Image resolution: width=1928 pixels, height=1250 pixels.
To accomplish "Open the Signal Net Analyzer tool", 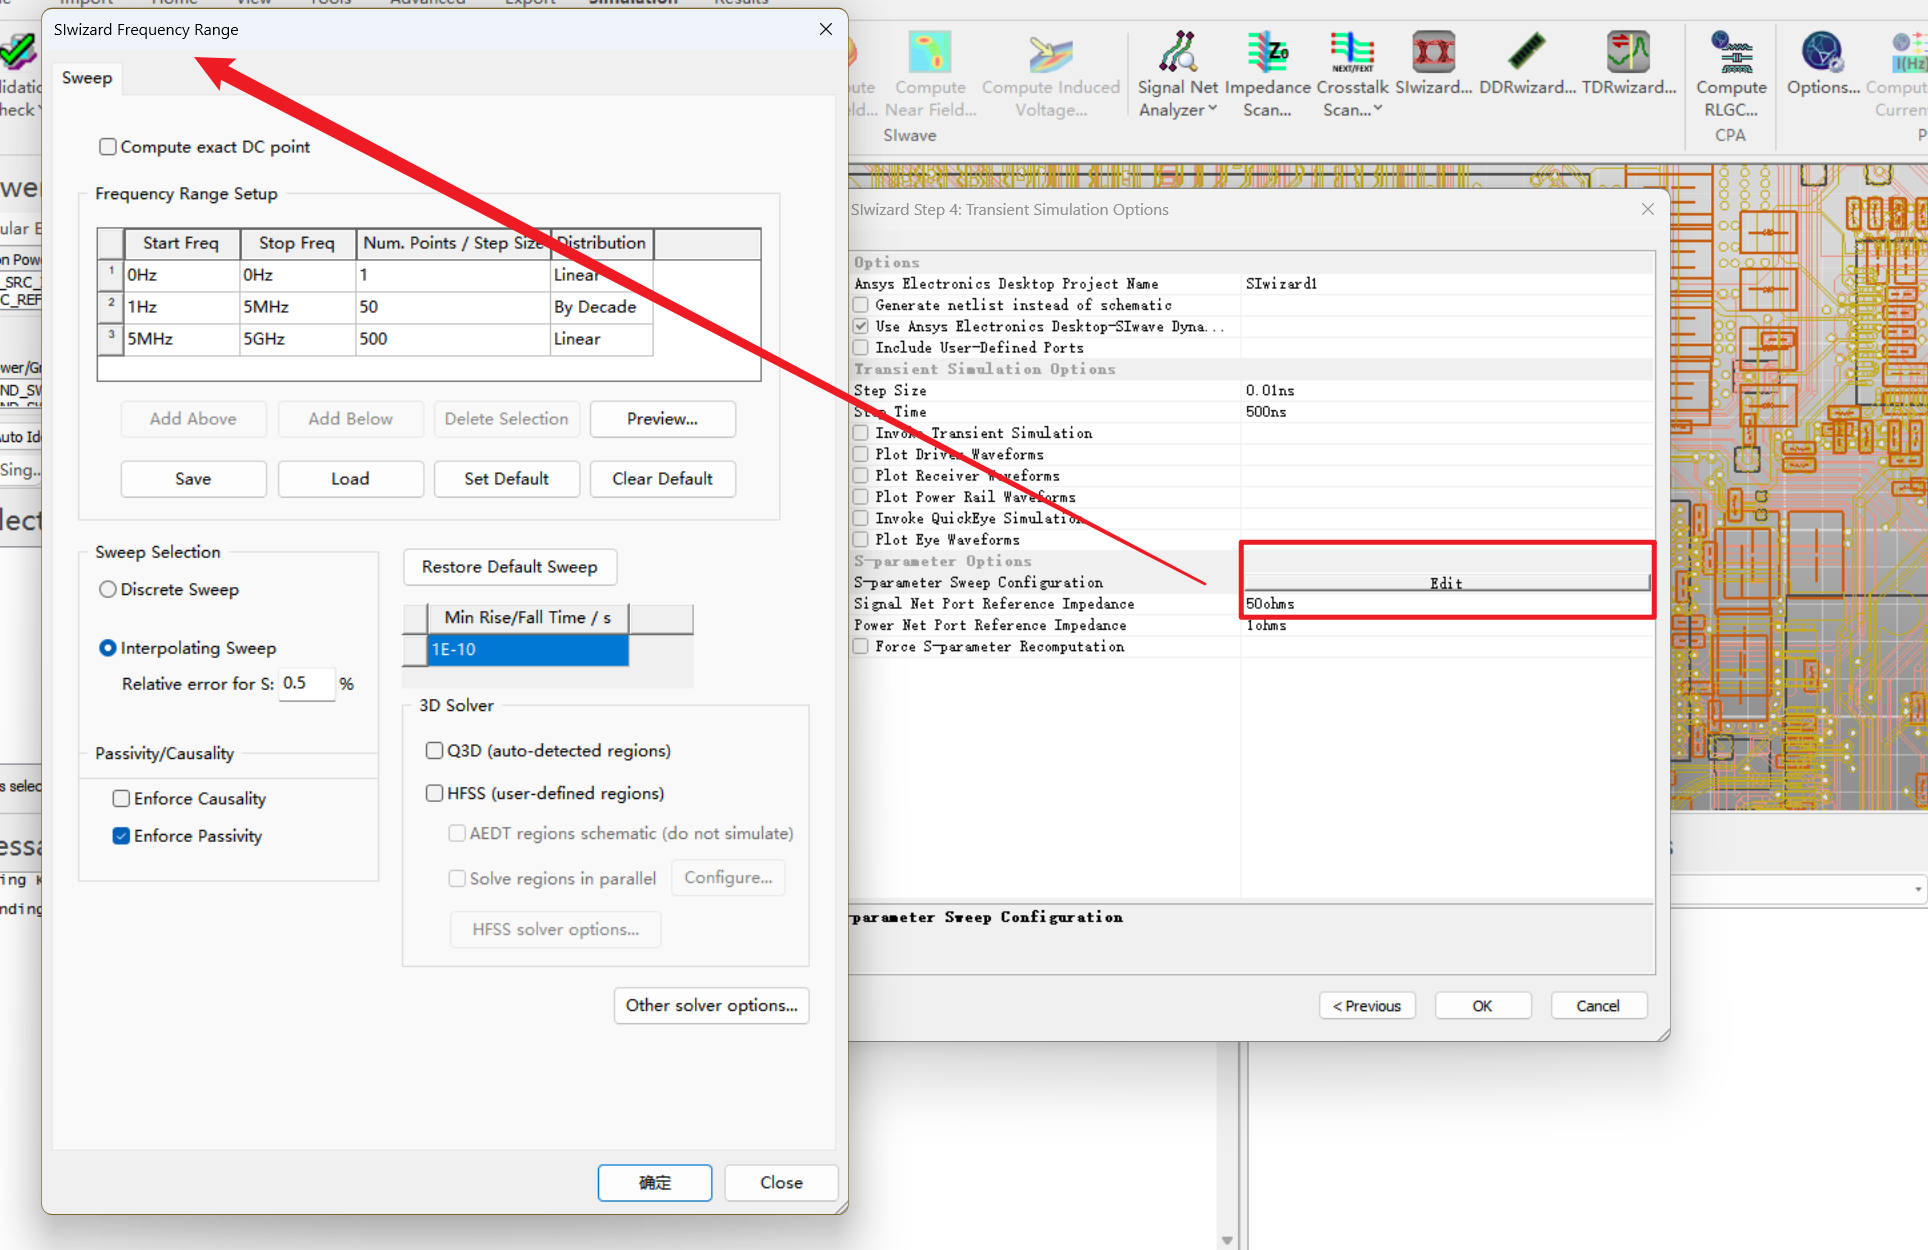I will coord(1176,53).
